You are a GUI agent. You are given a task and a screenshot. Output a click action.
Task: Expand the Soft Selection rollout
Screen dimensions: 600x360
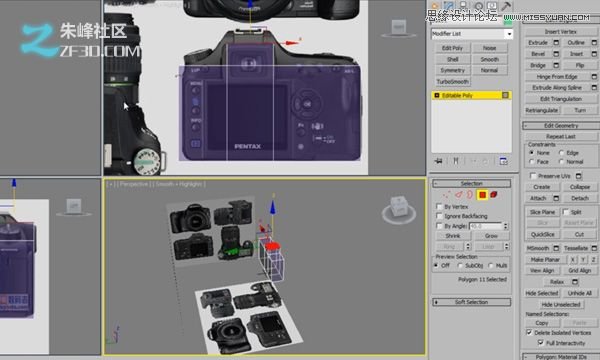click(471, 302)
